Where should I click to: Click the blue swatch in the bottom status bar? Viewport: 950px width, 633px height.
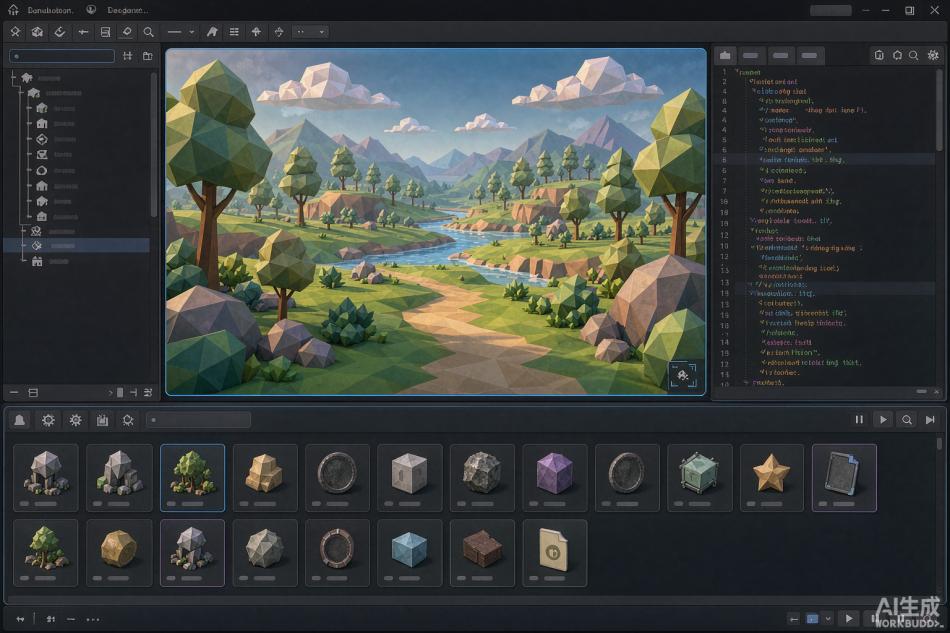tap(812, 618)
